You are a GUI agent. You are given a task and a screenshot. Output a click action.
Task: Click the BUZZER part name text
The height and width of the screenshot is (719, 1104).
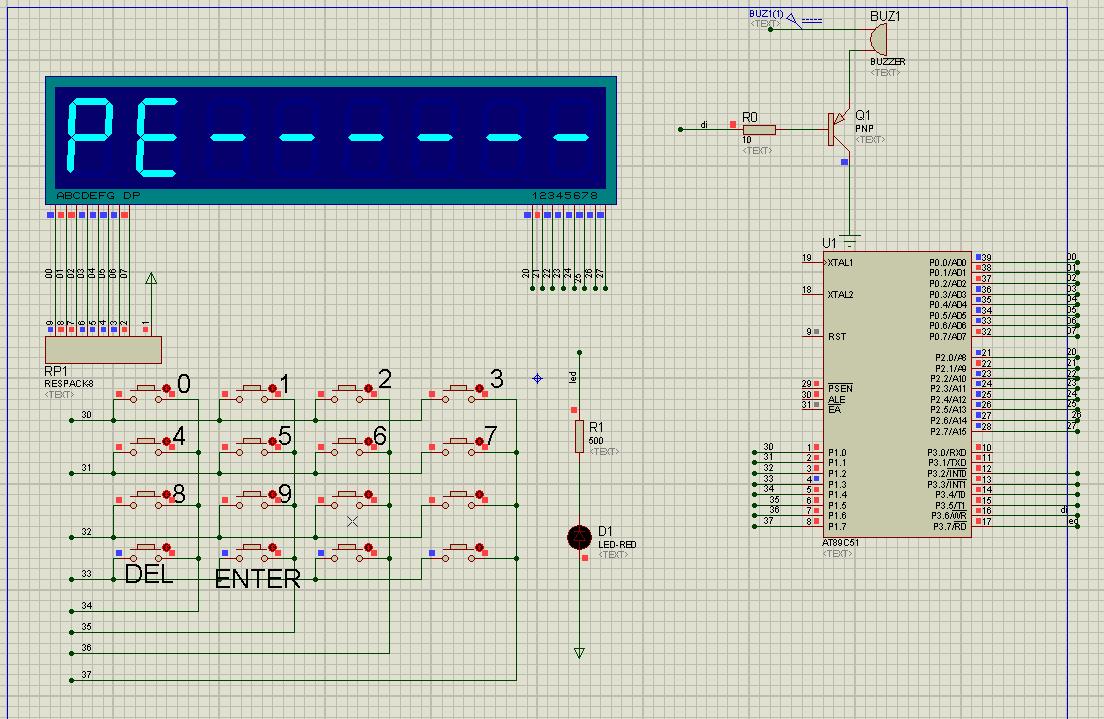[888, 62]
